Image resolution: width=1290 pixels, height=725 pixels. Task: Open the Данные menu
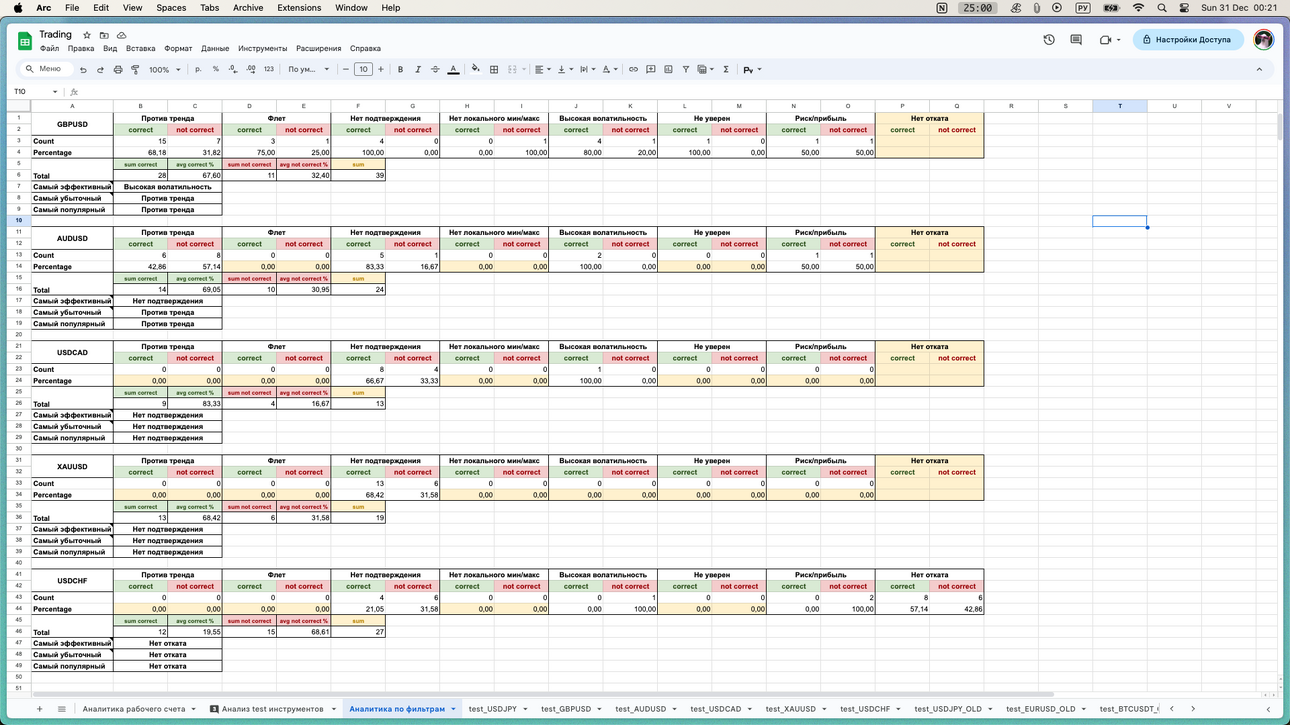(215, 48)
